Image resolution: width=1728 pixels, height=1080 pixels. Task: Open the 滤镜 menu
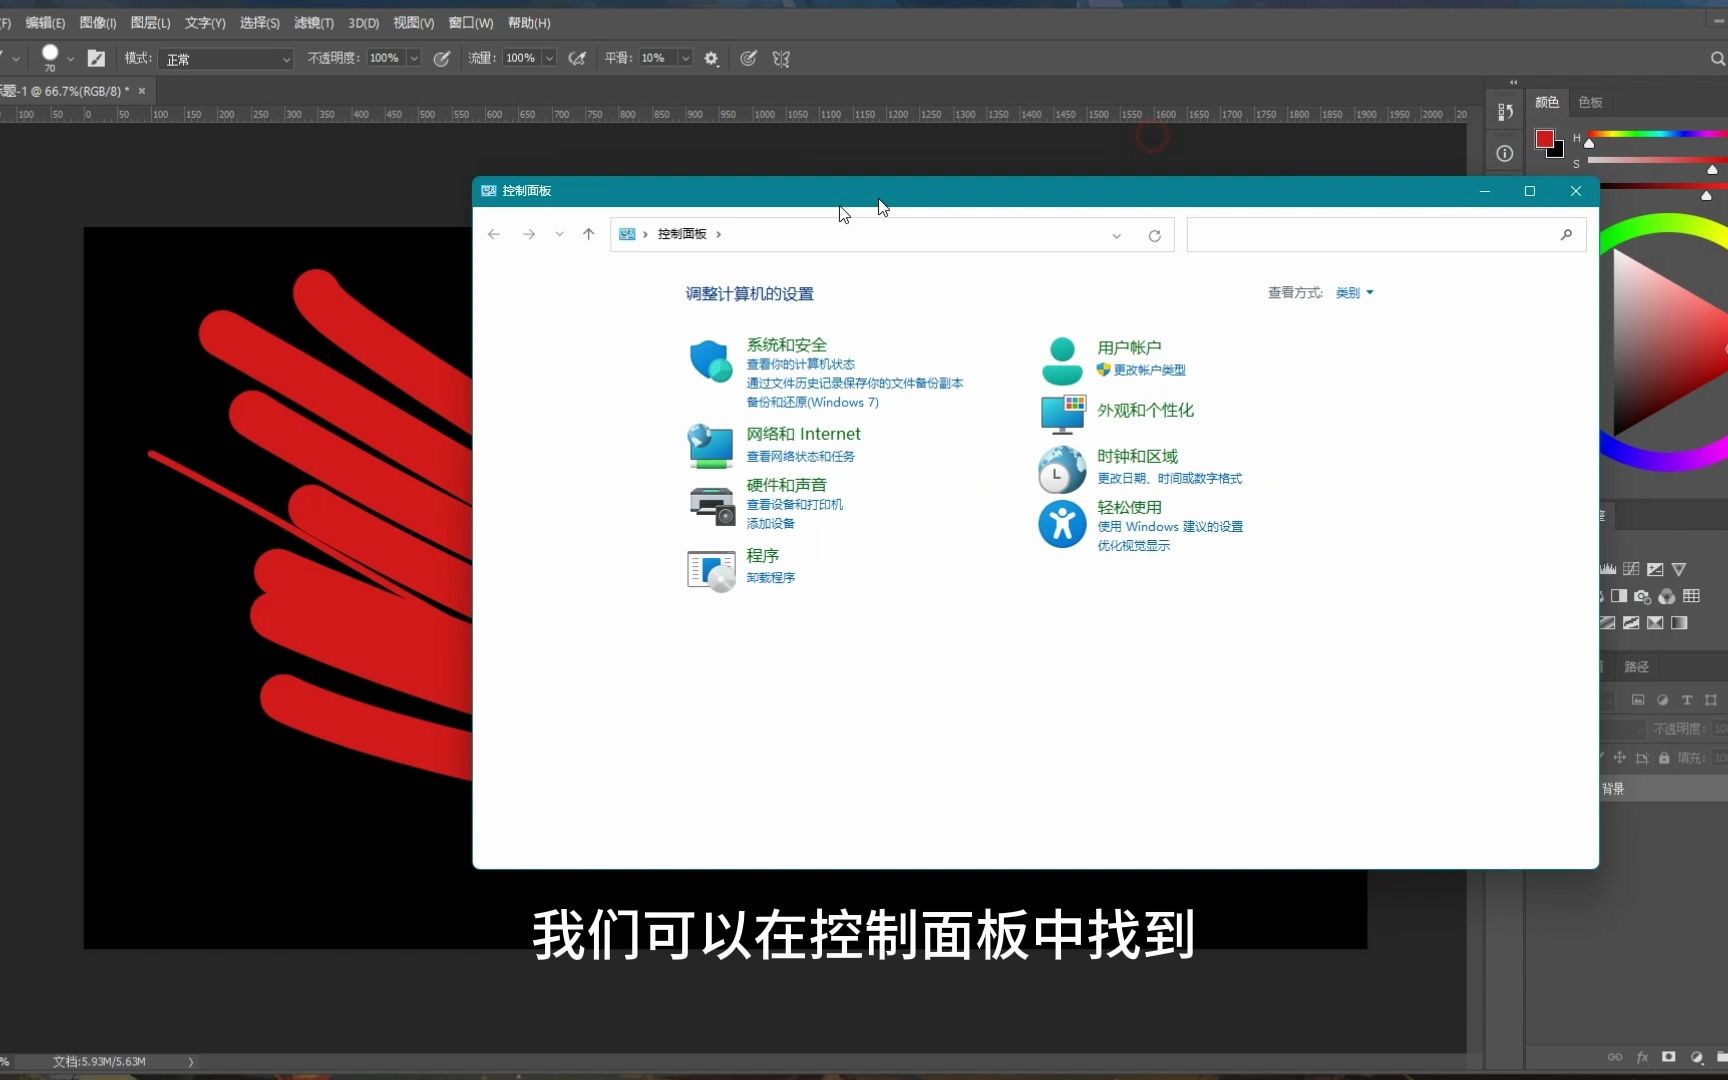313,23
